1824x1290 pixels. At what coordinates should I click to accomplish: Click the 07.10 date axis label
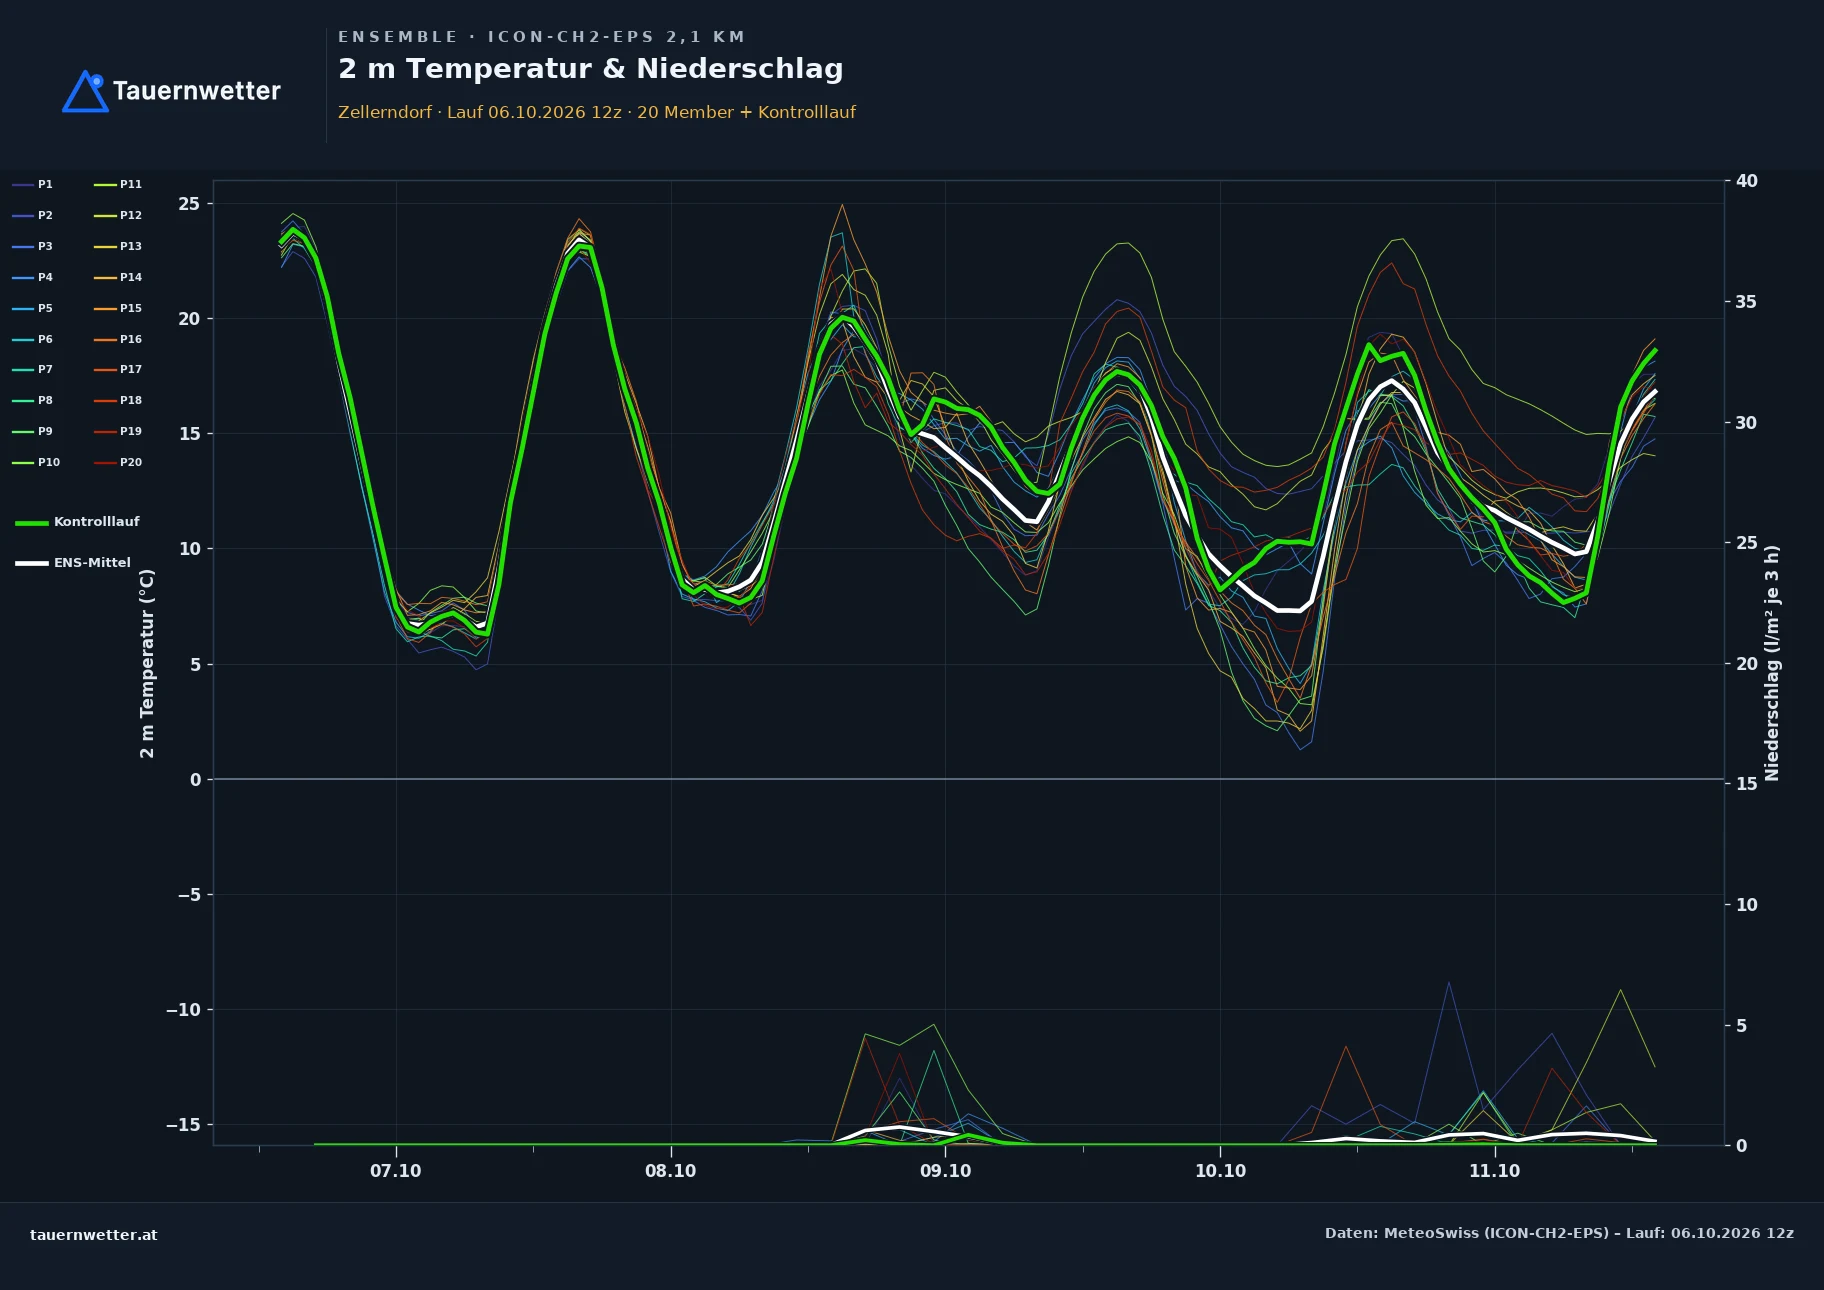click(x=396, y=1171)
